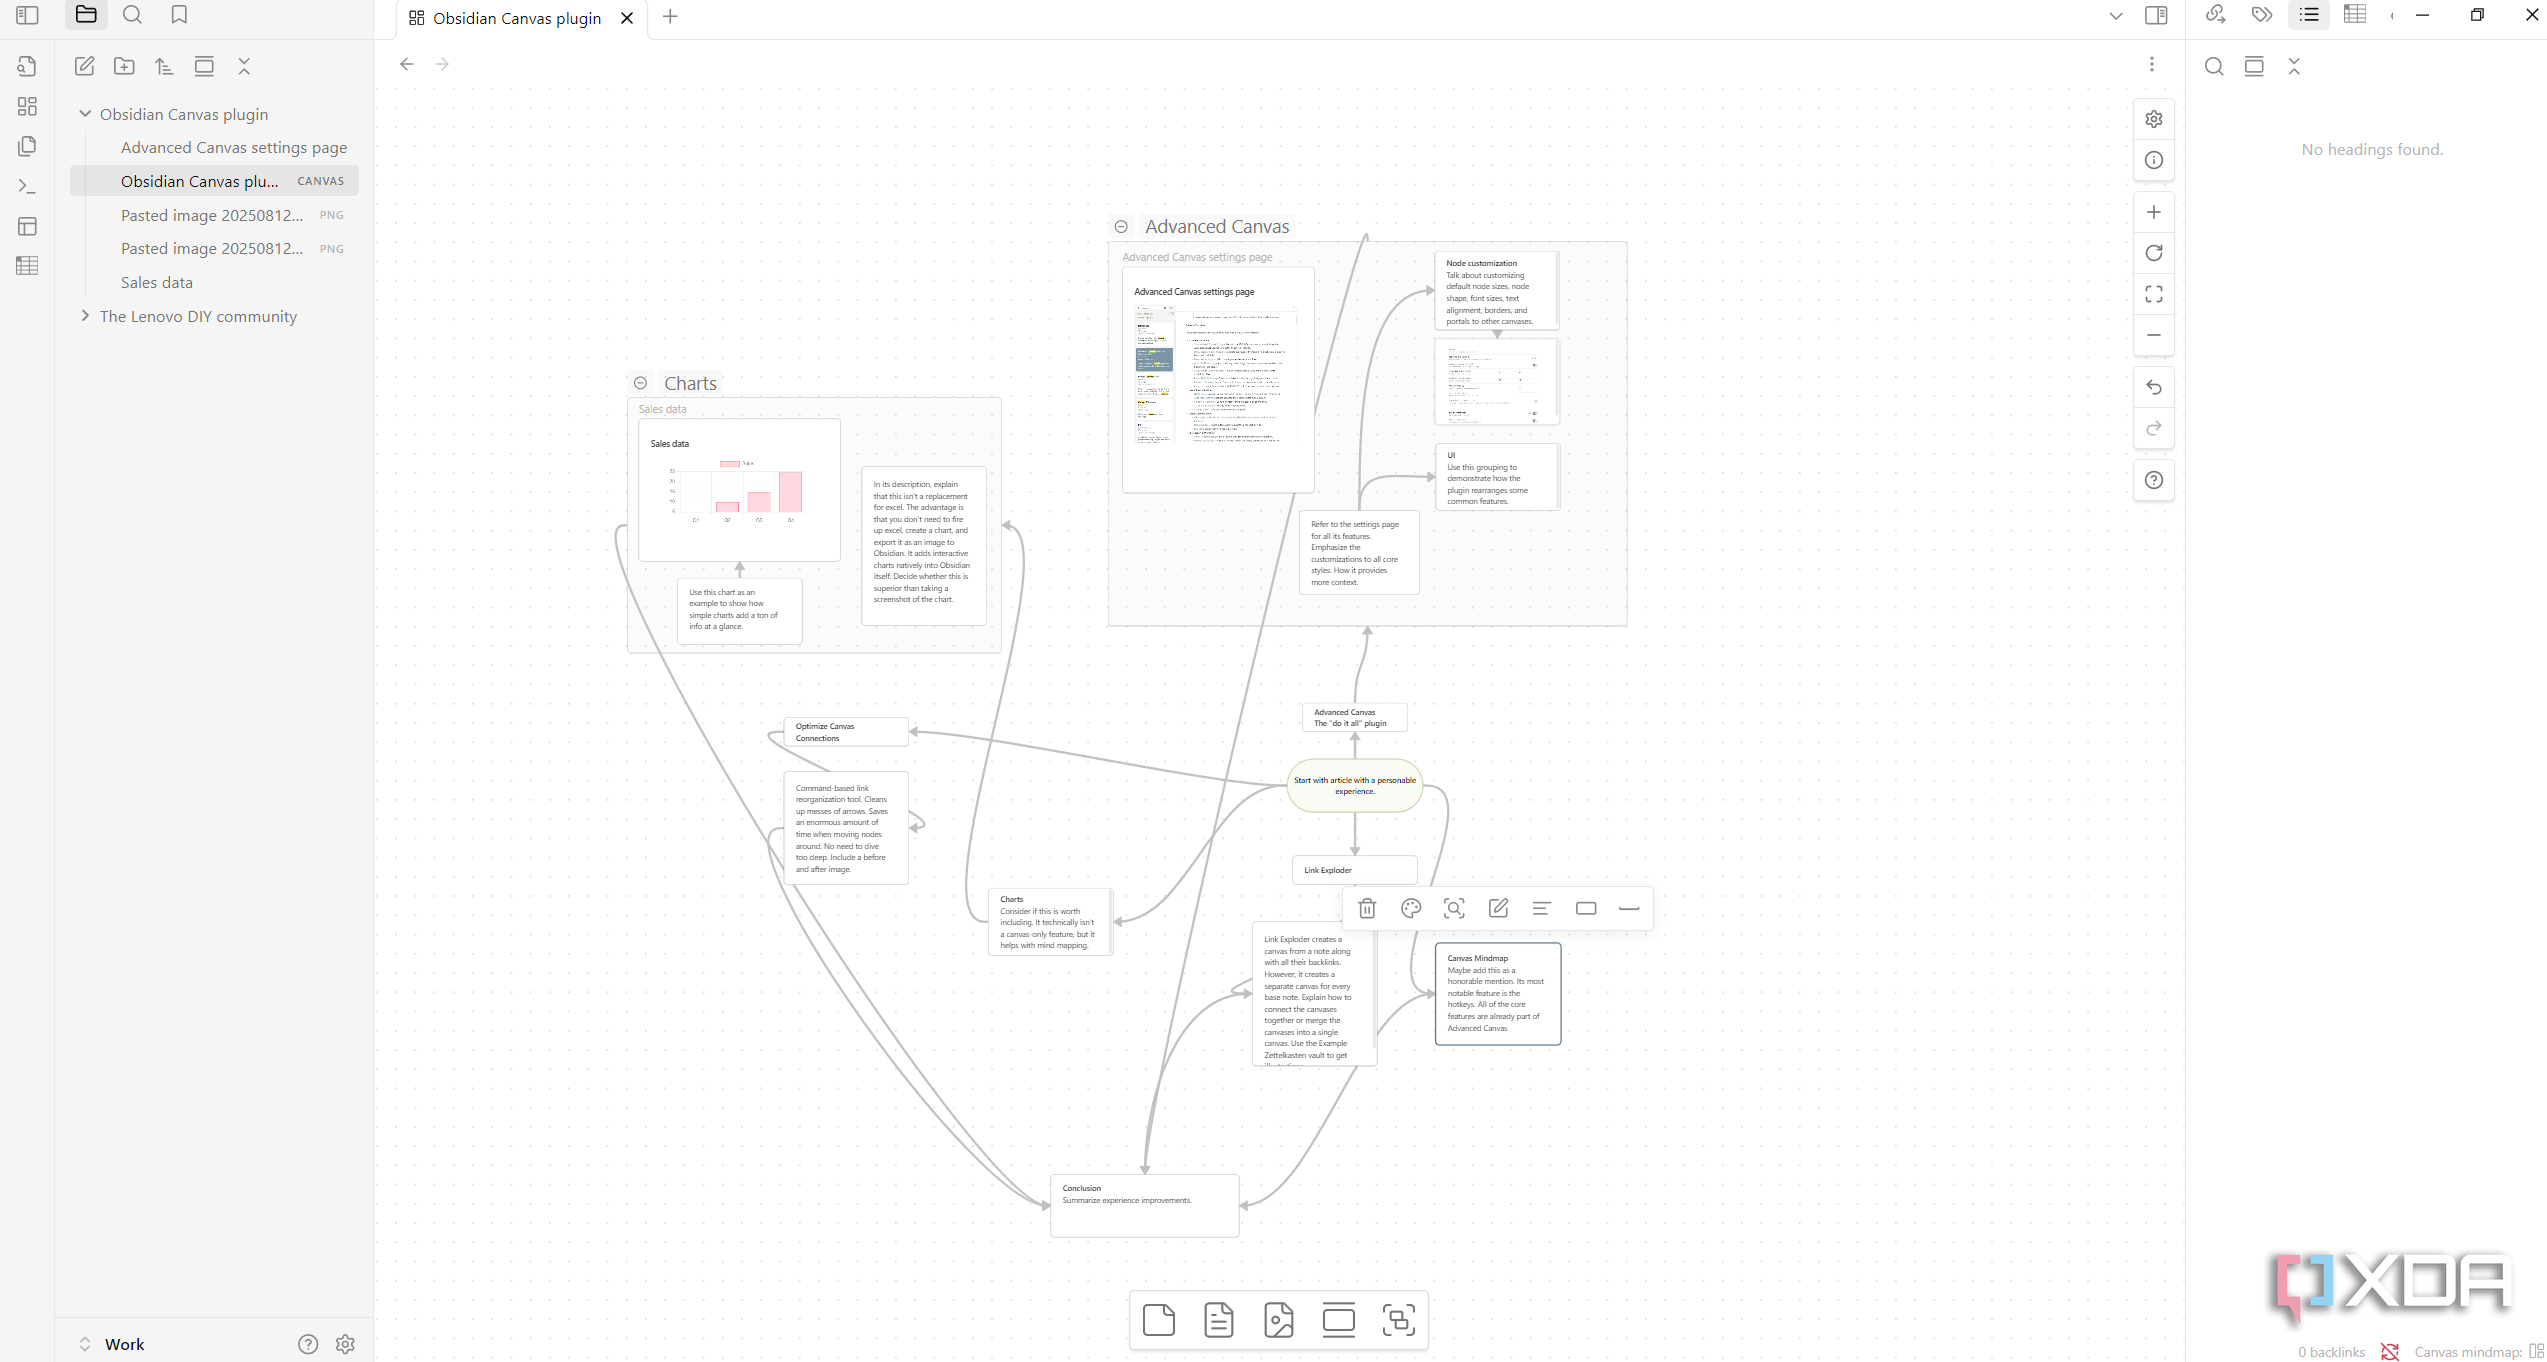Open the tab list dropdown
Screen dimensions: 2547x1362
[x=2115, y=16]
